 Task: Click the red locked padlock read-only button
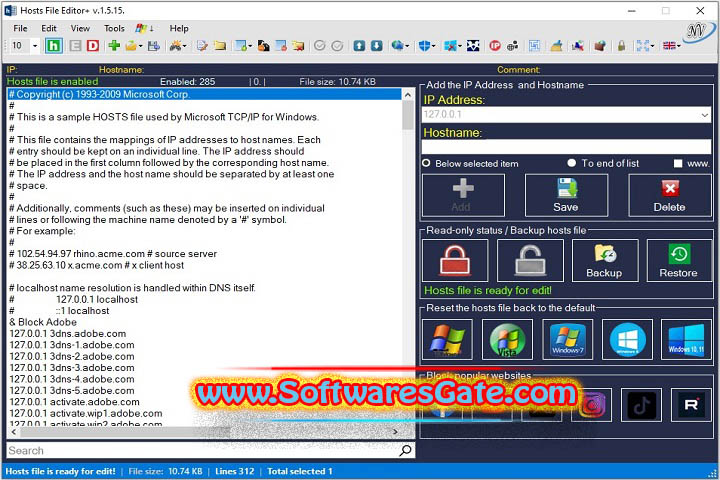pyautogui.click(x=455, y=260)
